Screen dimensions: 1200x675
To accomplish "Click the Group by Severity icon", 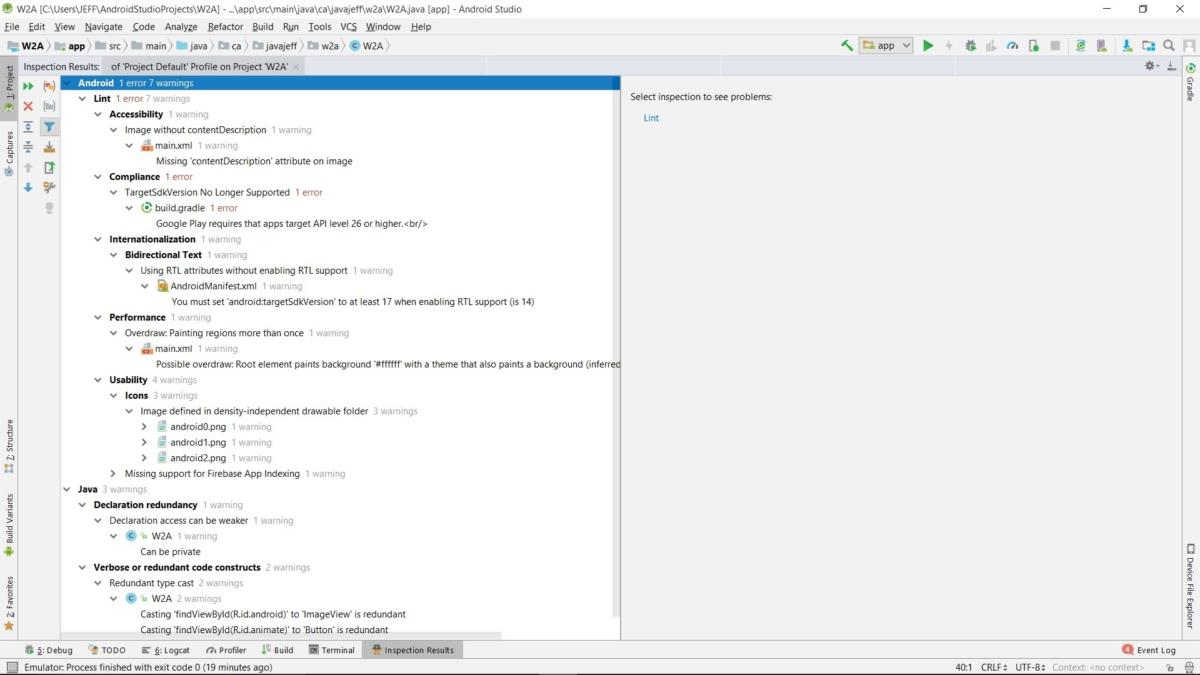I will pos(49,86).
